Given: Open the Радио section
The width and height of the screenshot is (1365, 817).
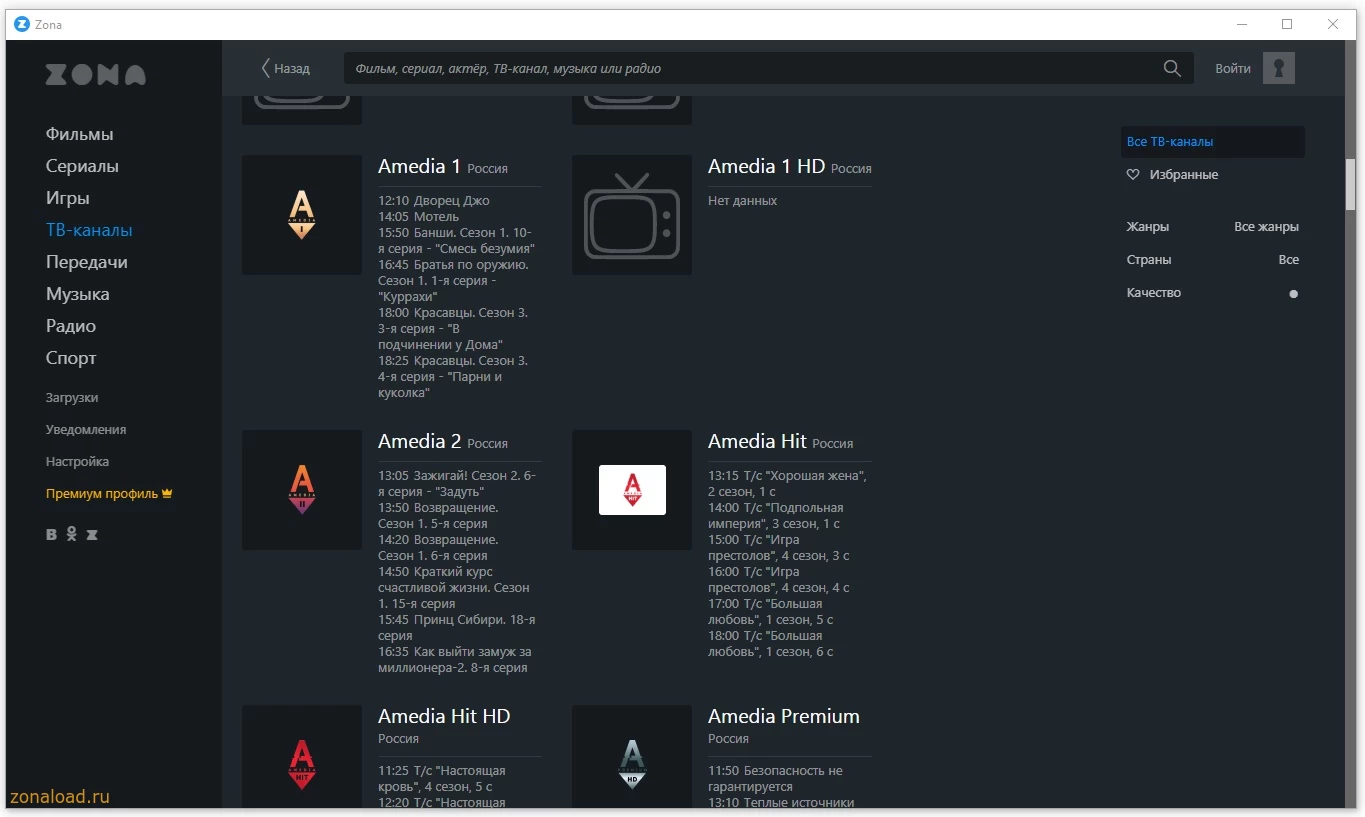Looking at the screenshot, I should pyautogui.click(x=71, y=326).
